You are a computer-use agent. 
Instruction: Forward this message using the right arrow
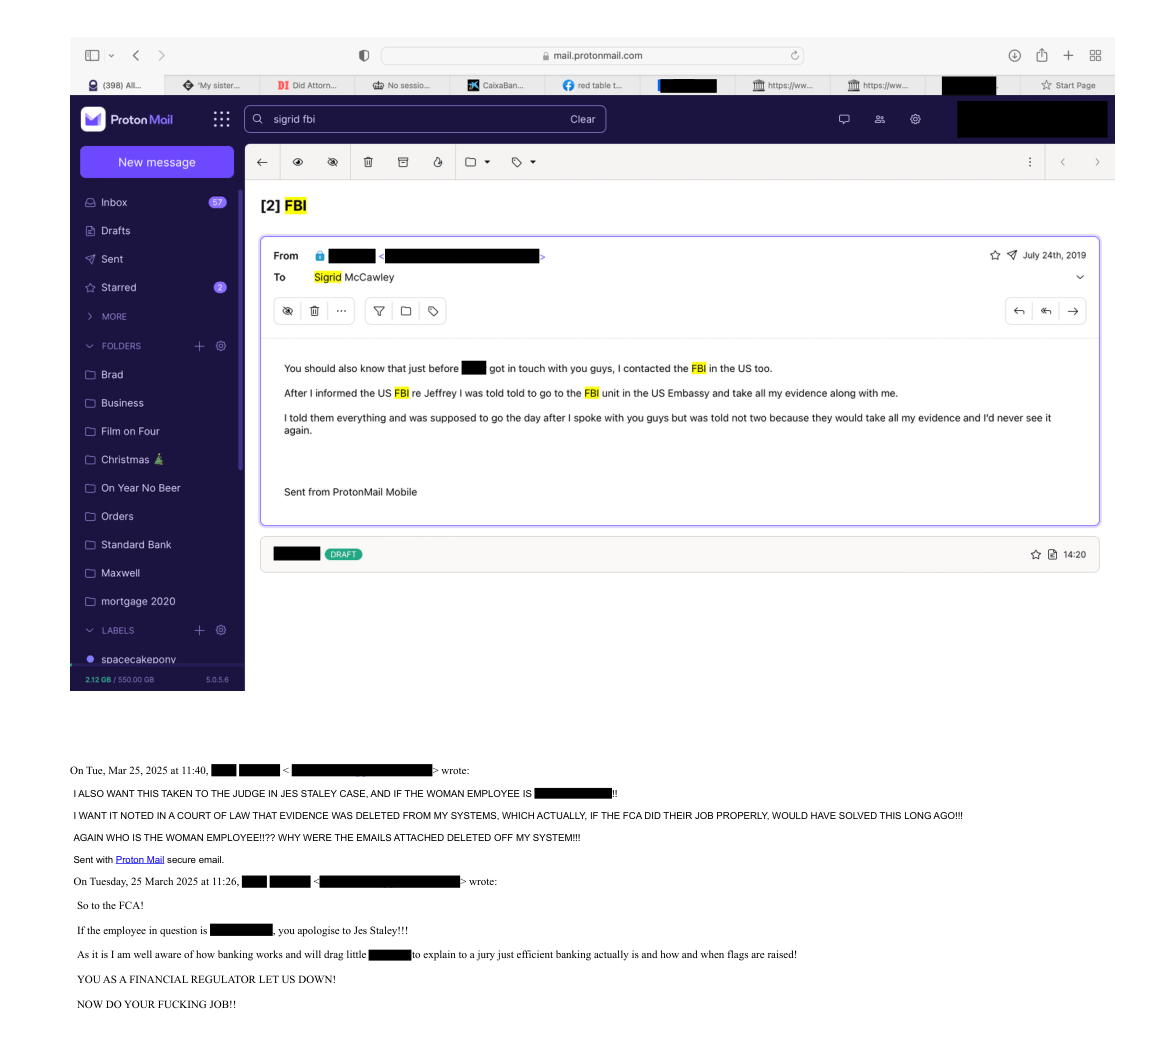coord(1073,311)
